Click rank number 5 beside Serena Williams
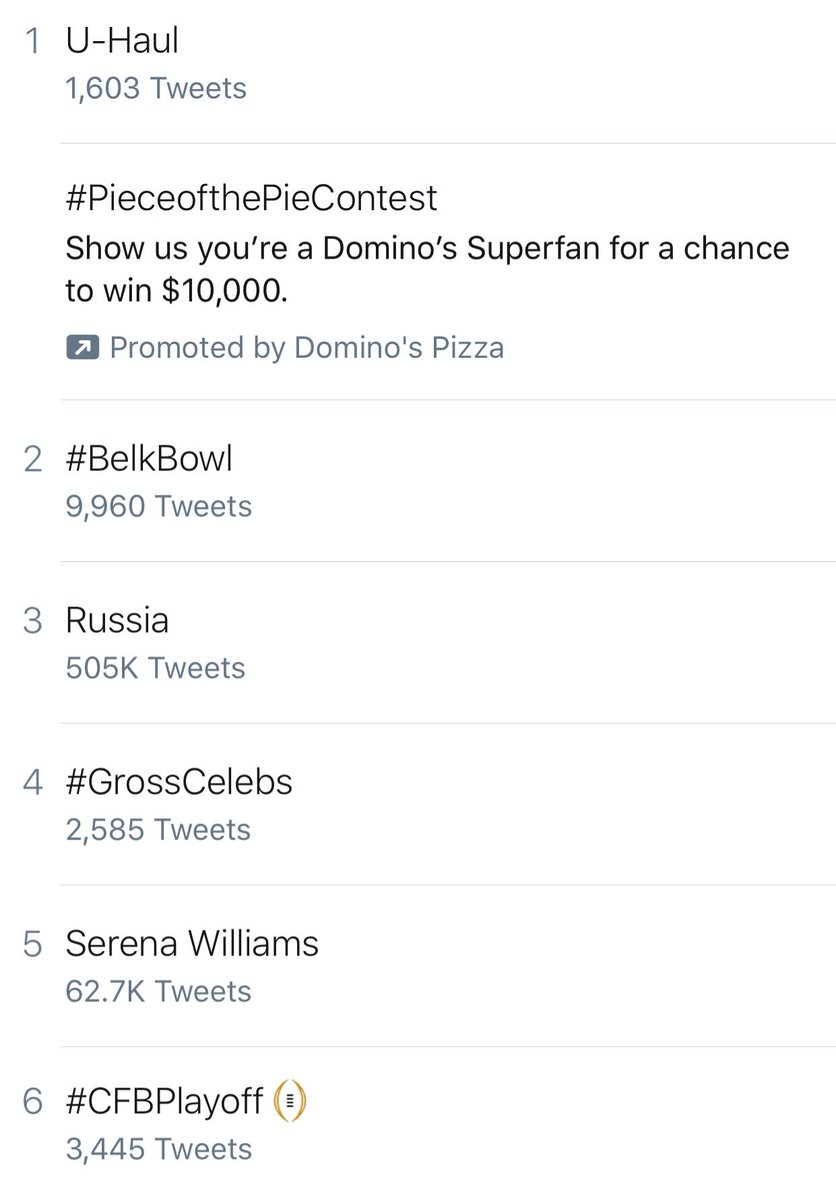Viewport: 836px width, 1200px height. [33, 944]
